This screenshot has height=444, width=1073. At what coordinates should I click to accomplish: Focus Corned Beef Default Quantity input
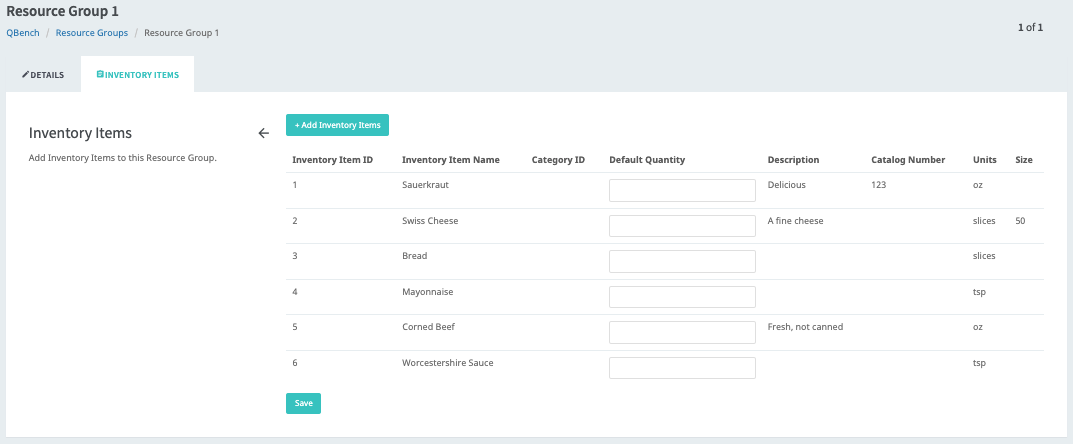coord(682,332)
